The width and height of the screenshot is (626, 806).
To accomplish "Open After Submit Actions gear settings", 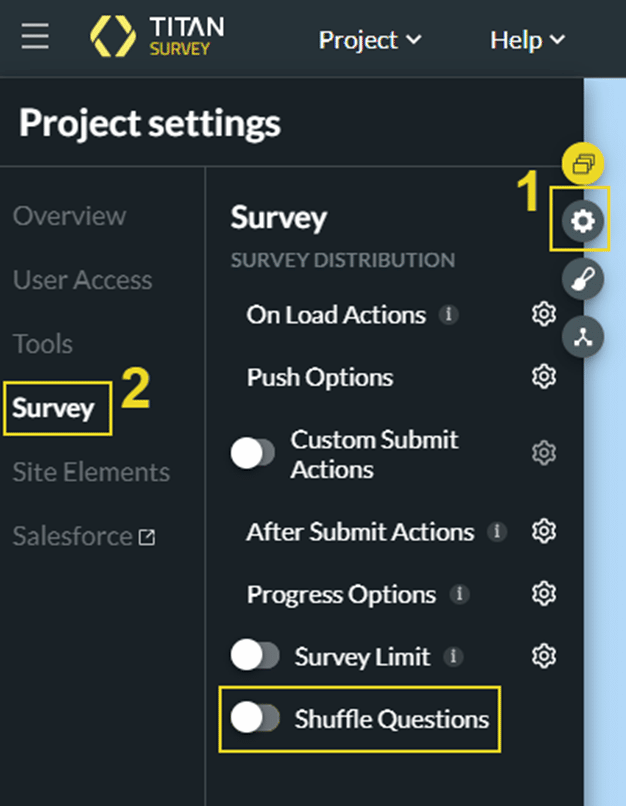I will point(544,531).
